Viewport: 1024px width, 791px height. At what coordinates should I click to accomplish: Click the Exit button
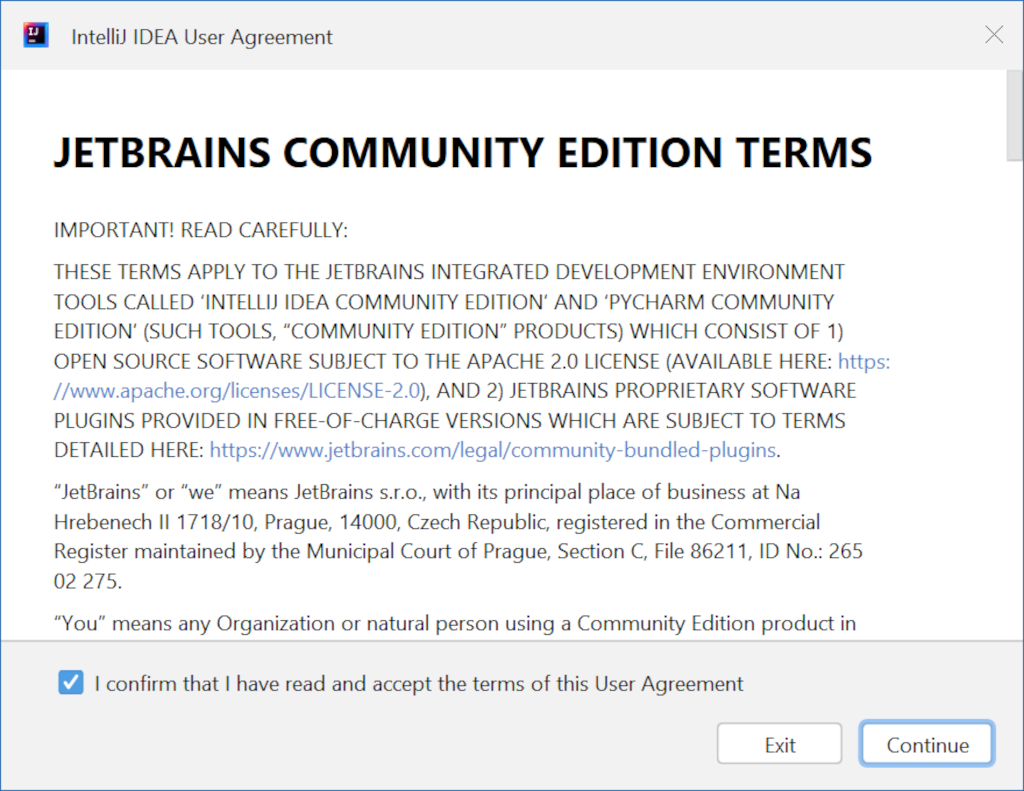coord(779,744)
